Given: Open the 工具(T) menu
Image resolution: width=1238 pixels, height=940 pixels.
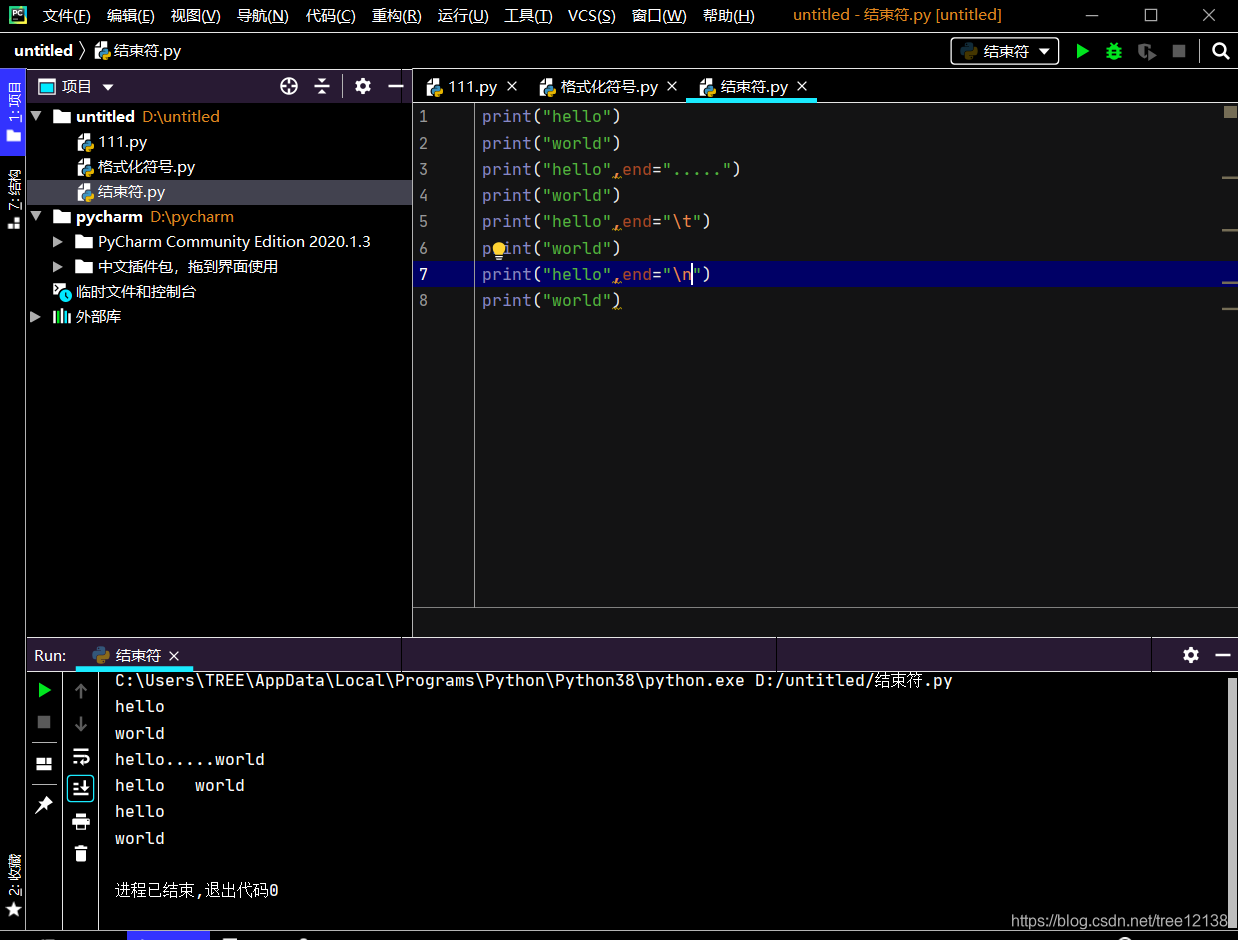Looking at the screenshot, I should pos(528,15).
